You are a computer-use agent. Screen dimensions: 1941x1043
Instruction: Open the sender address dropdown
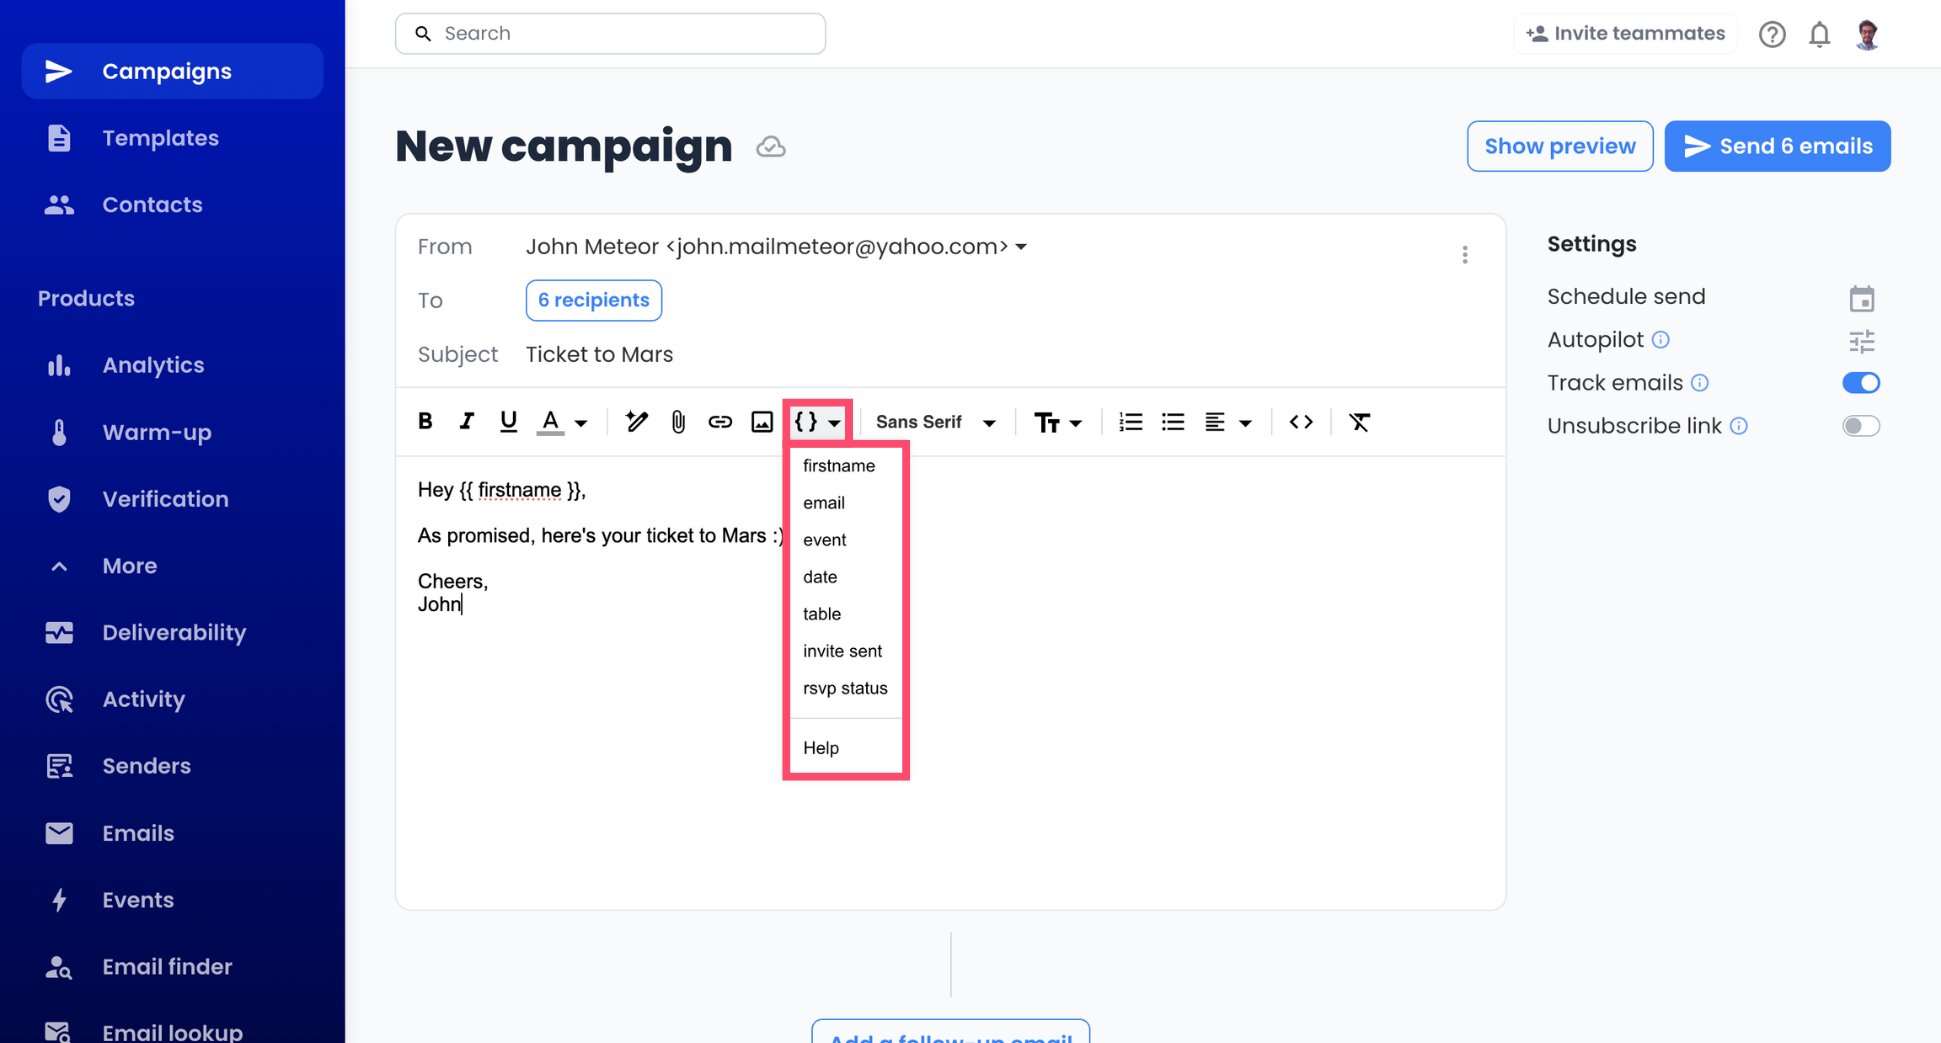[x=1021, y=246]
